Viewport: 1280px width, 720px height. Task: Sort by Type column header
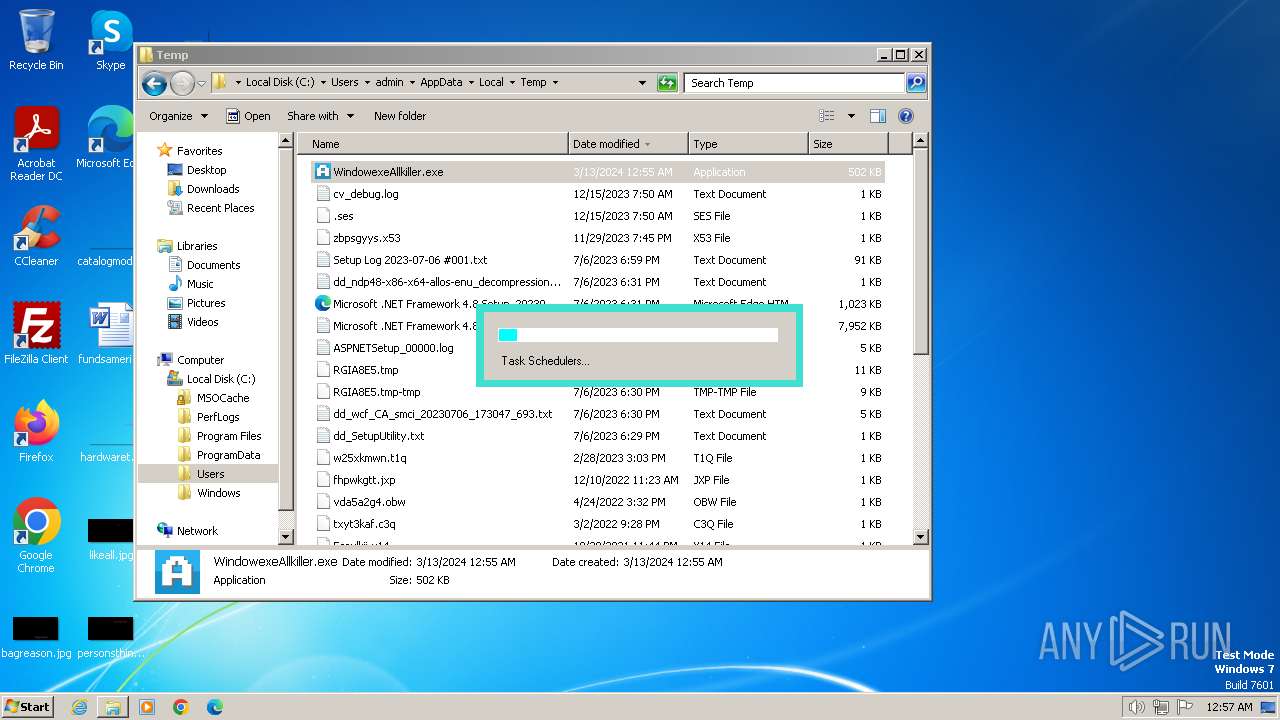(x=748, y=144)
